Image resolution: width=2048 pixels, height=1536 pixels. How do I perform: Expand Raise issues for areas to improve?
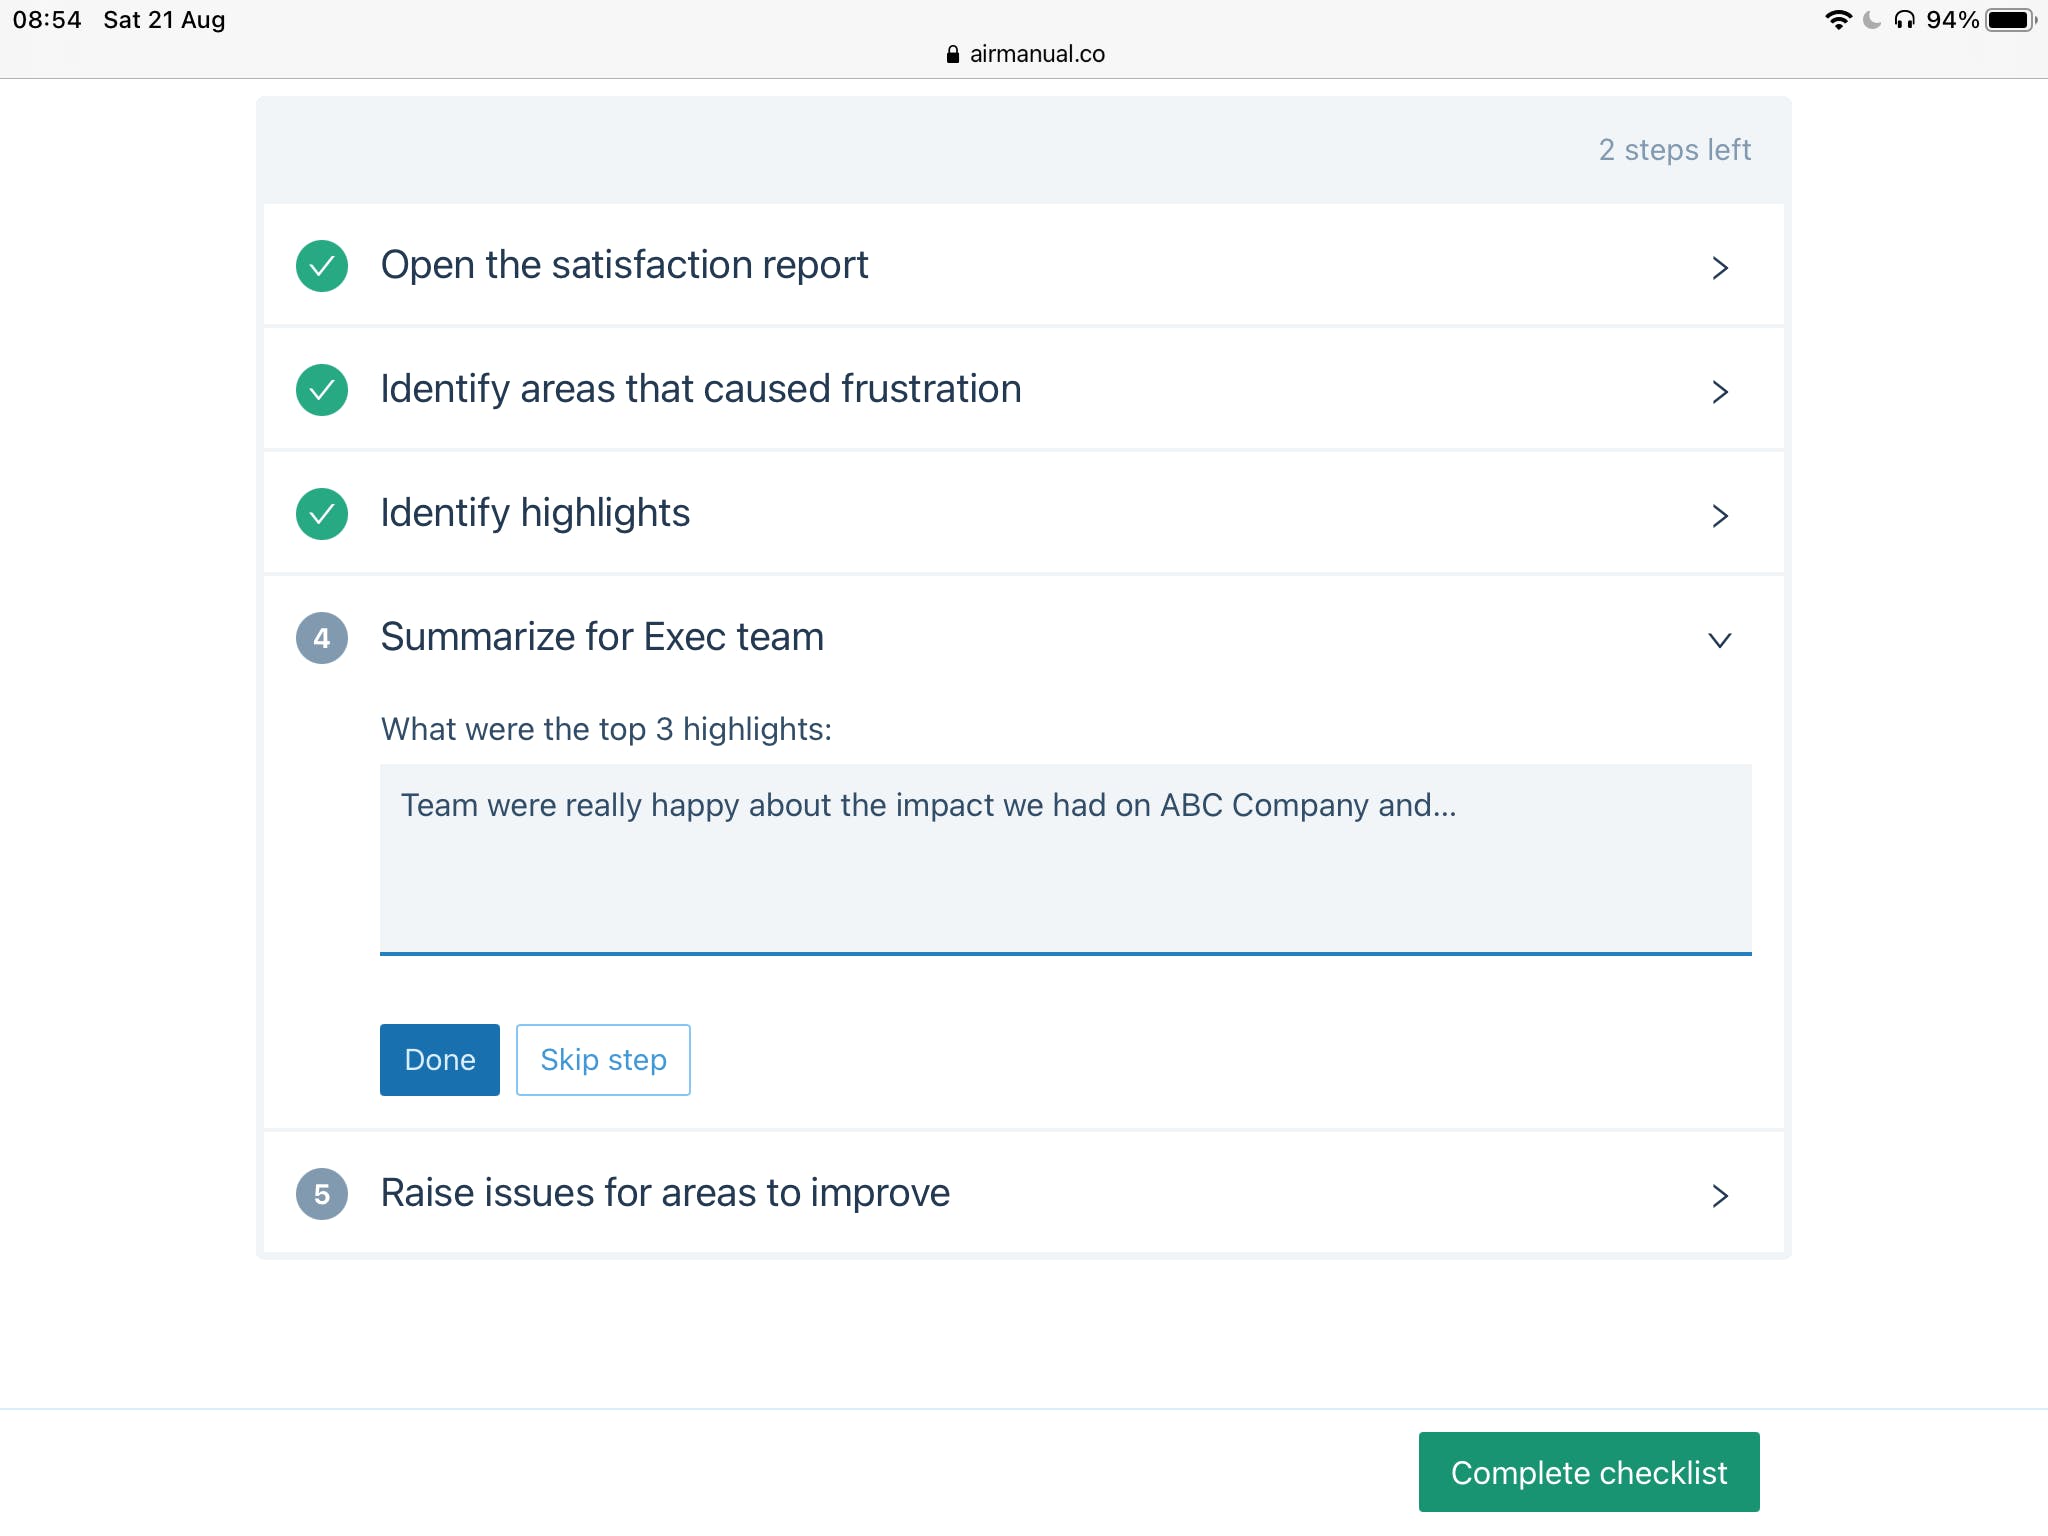pos(1719,1196)
